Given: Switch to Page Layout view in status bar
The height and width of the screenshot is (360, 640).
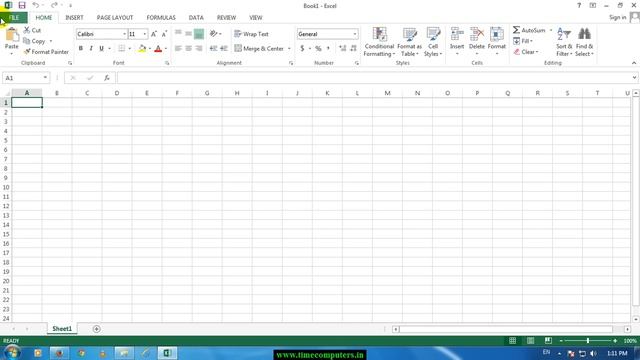Looking at the screenshot, I should click(x=530, y=341).
